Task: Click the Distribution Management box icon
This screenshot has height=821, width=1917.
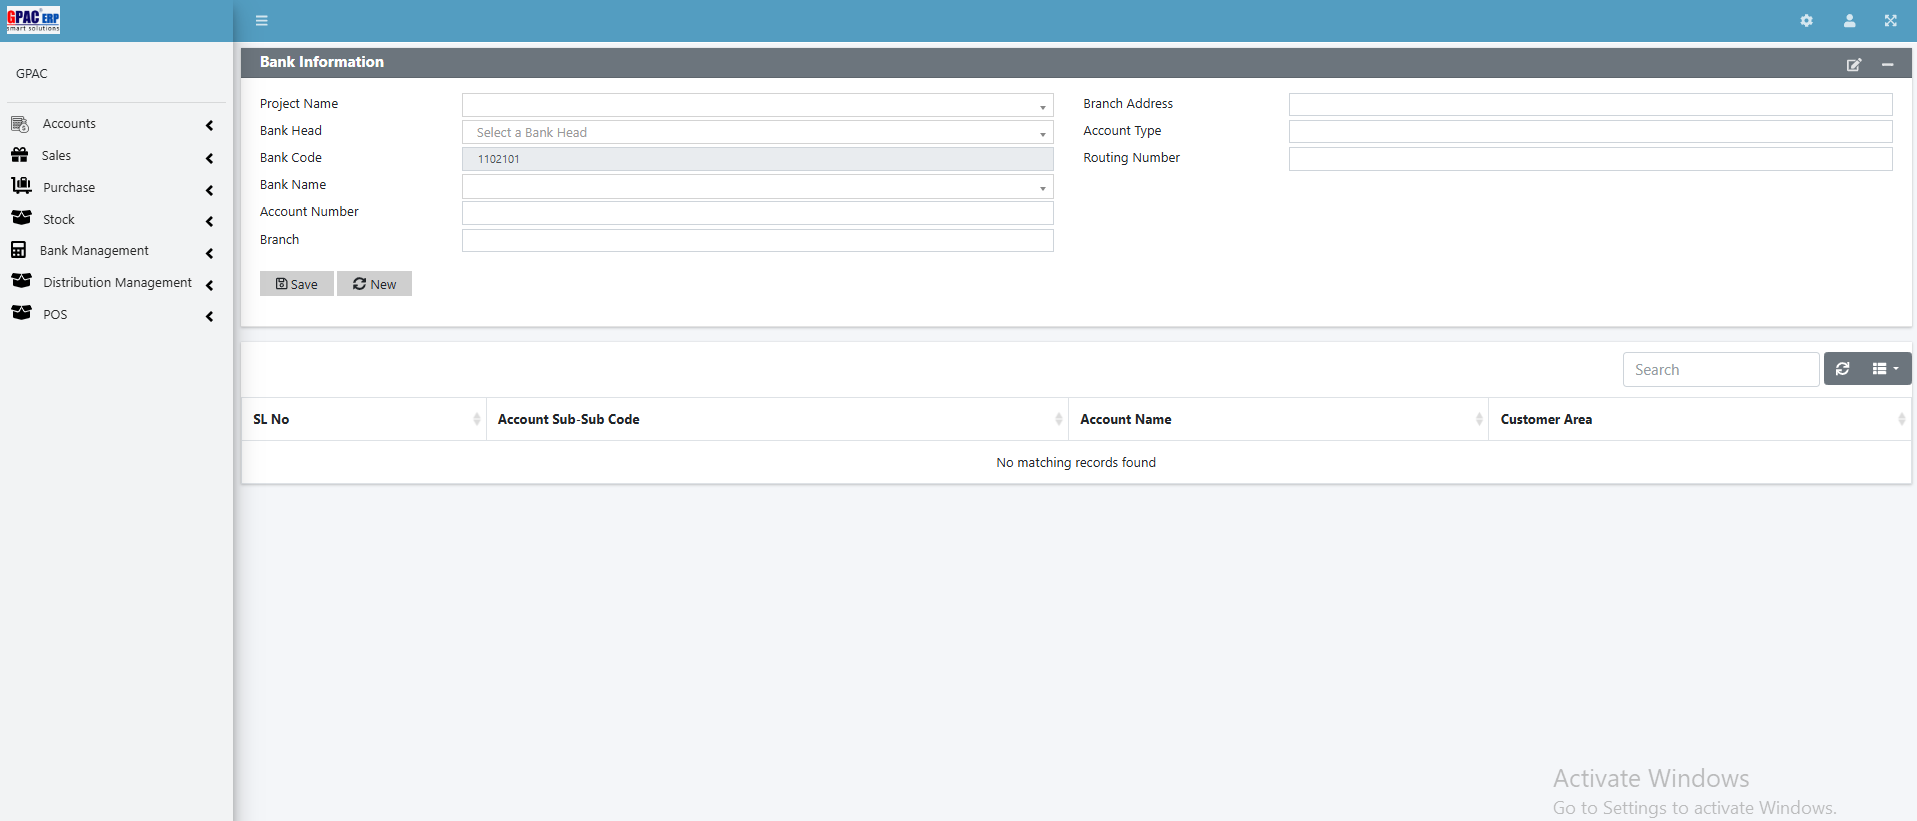Action: [21, 281]
